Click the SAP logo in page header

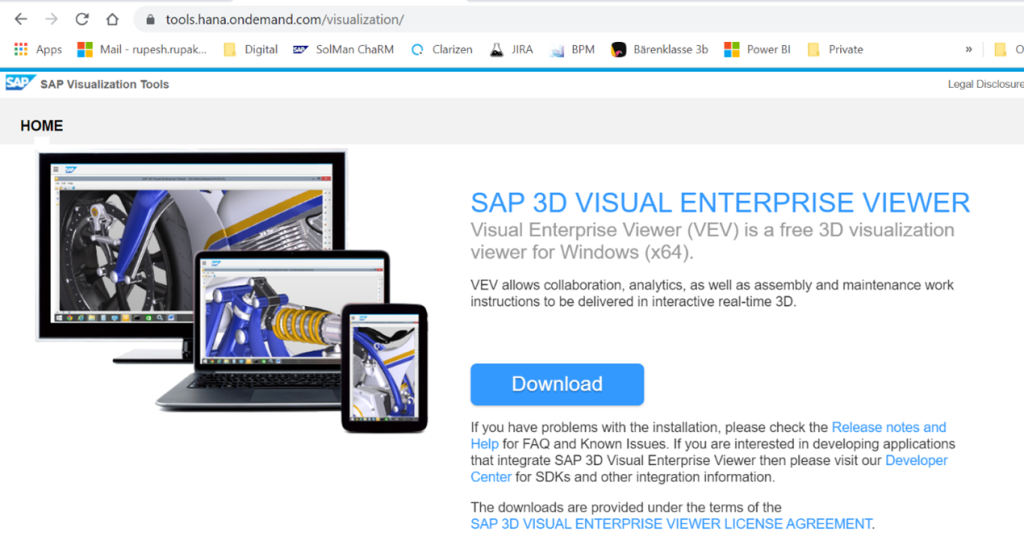(18, 84)
